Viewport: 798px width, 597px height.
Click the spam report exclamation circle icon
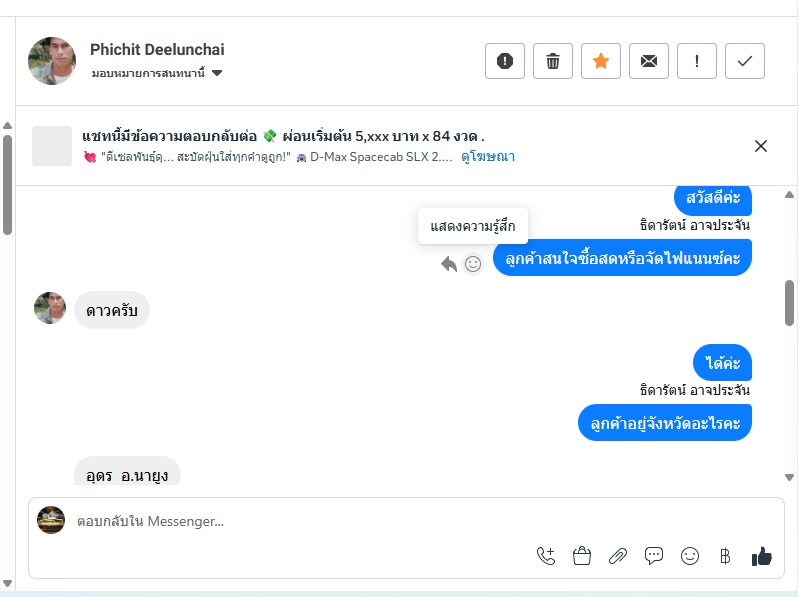click(x=505, y=61)
